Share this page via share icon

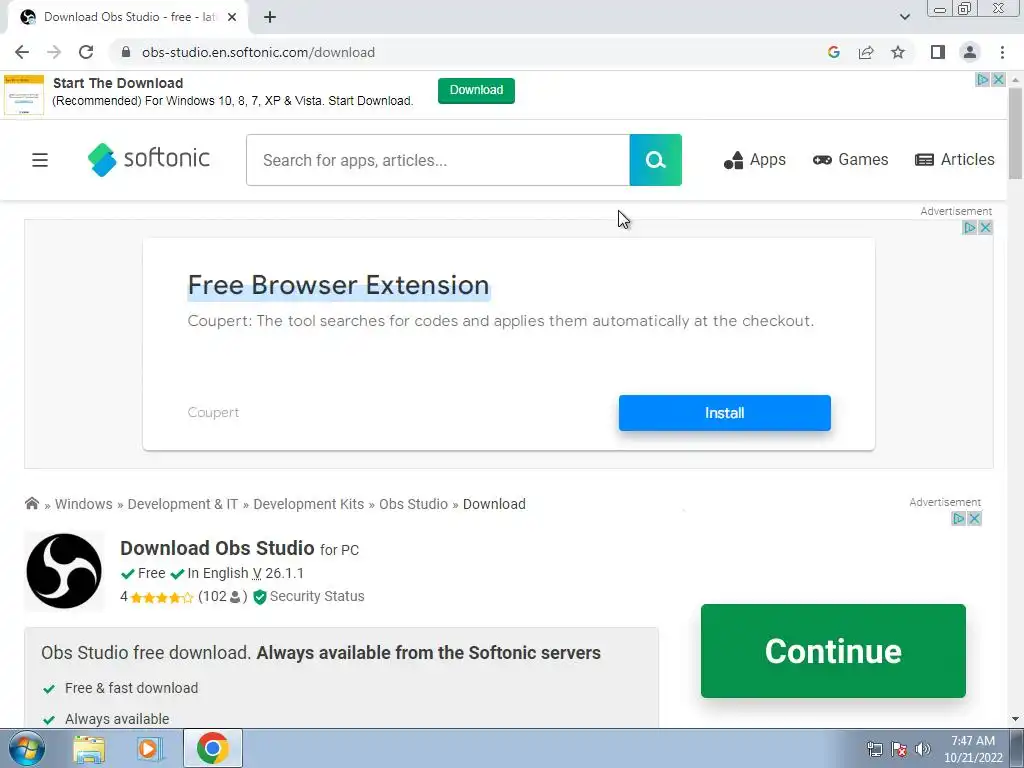pyautogui.click(x=866, y=52)
